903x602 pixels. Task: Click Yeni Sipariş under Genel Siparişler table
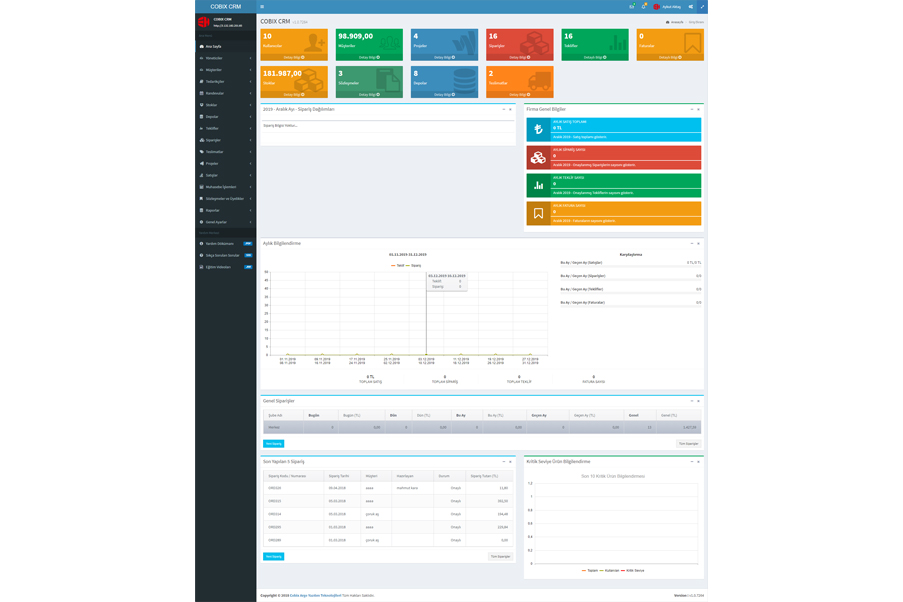[274, 444]
